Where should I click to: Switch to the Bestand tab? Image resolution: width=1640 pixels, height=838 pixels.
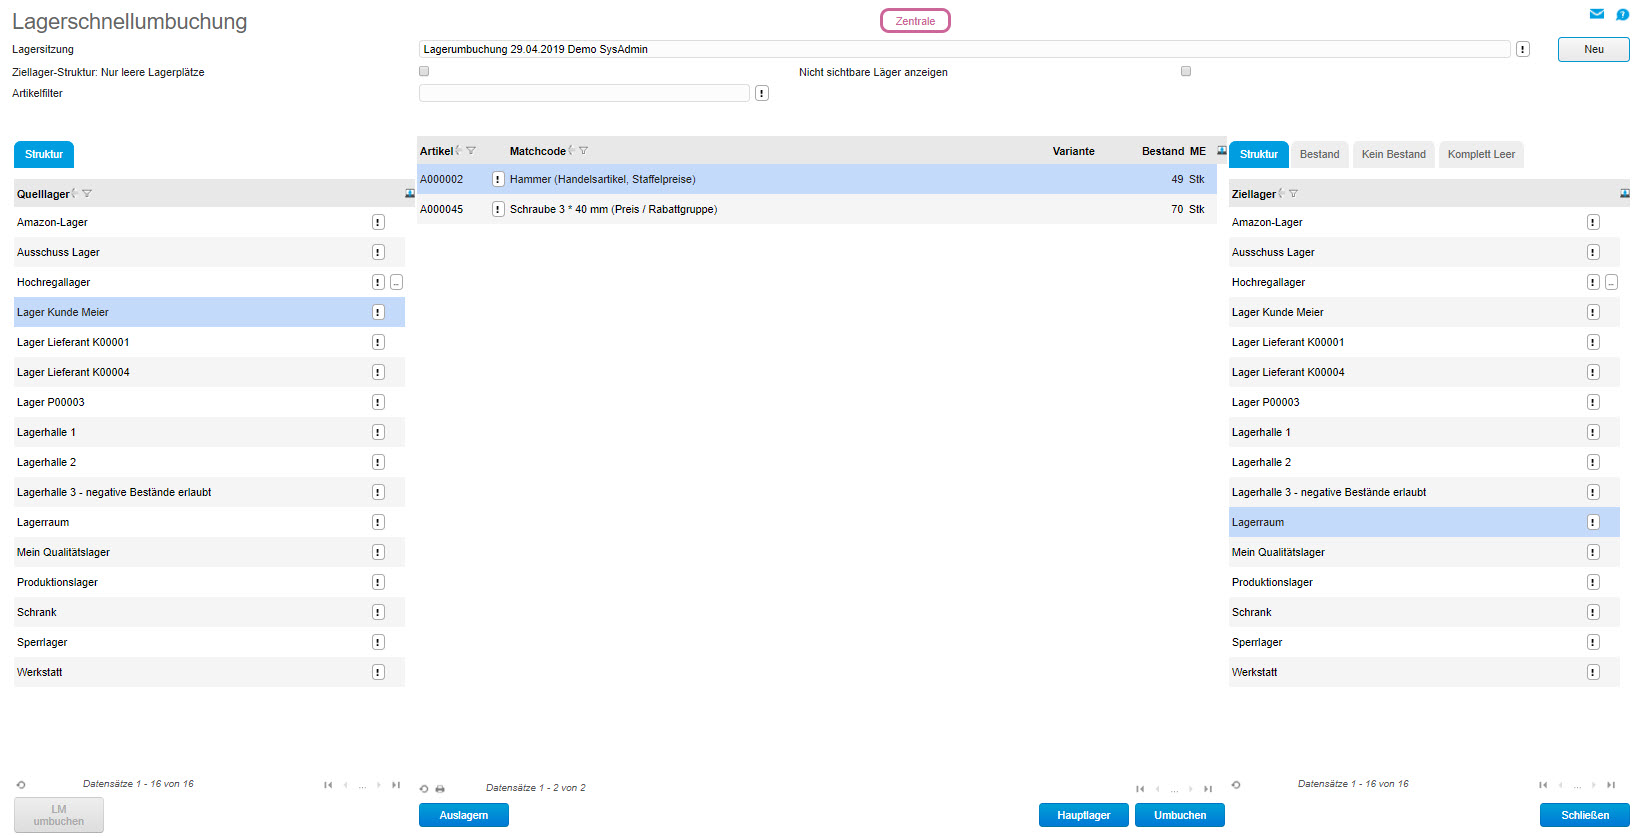[x=1320, y=154]
